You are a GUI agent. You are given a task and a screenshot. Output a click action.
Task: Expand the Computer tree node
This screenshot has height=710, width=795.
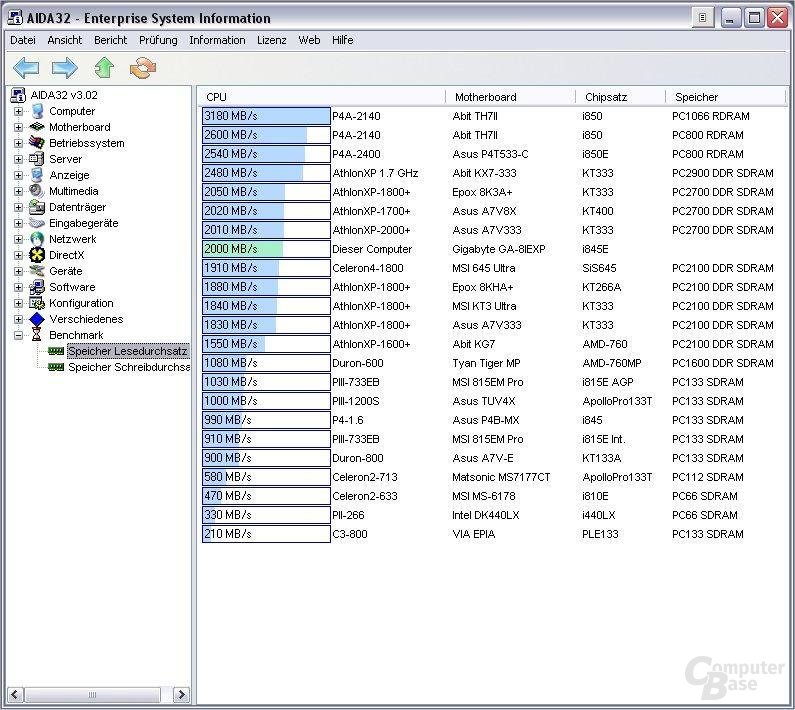18,111
